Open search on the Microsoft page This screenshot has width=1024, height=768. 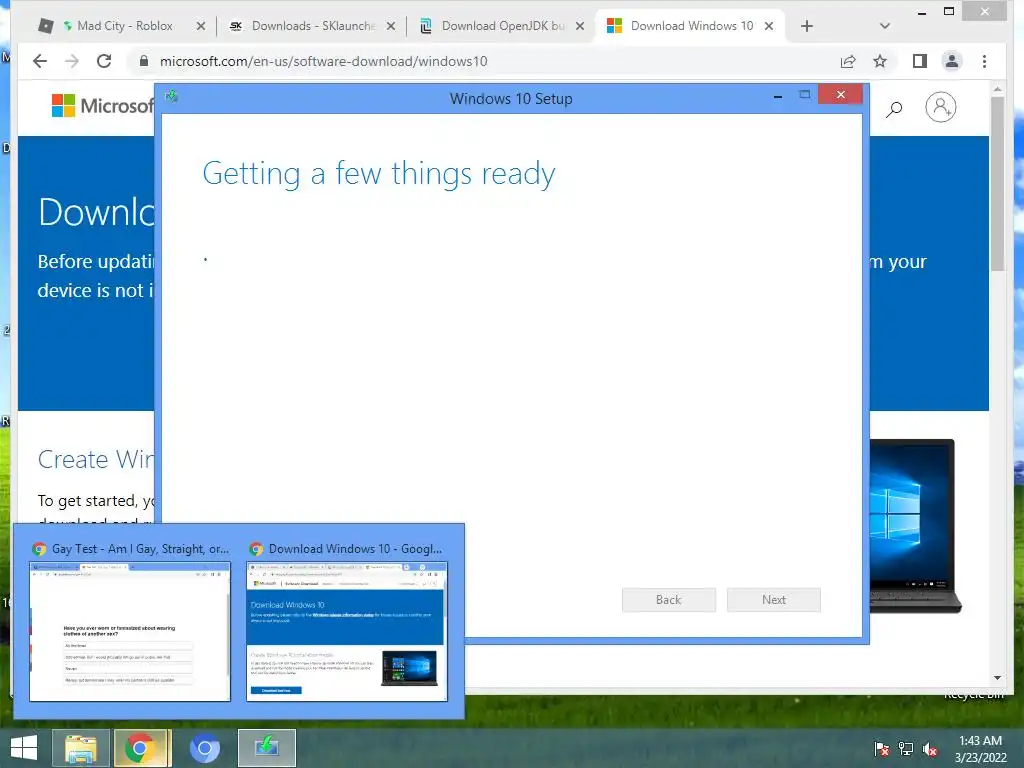894,108
